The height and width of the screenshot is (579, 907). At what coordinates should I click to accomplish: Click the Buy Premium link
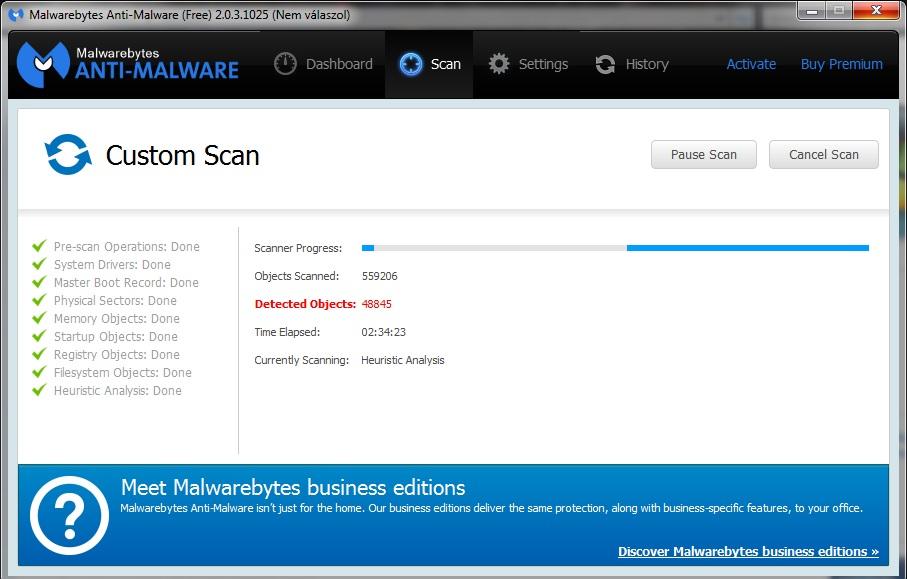(x=842, y=64)
